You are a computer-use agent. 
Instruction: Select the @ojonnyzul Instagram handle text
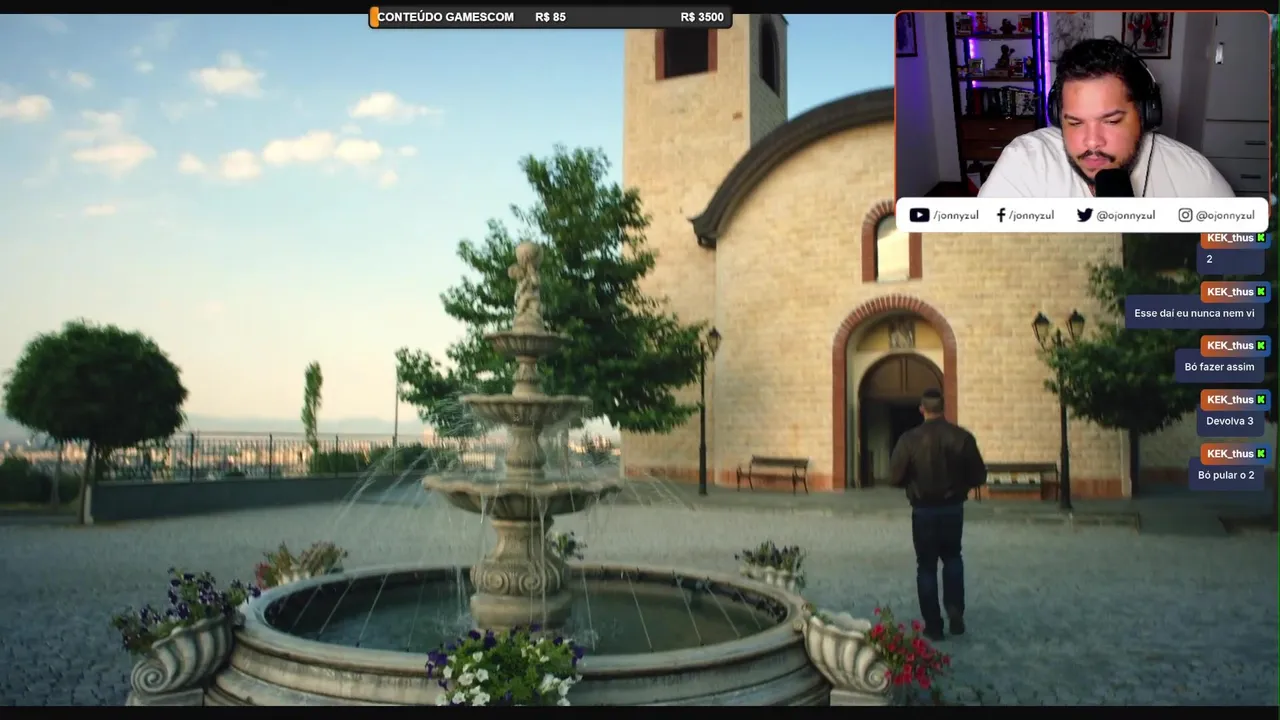[x=1225, y=216]
